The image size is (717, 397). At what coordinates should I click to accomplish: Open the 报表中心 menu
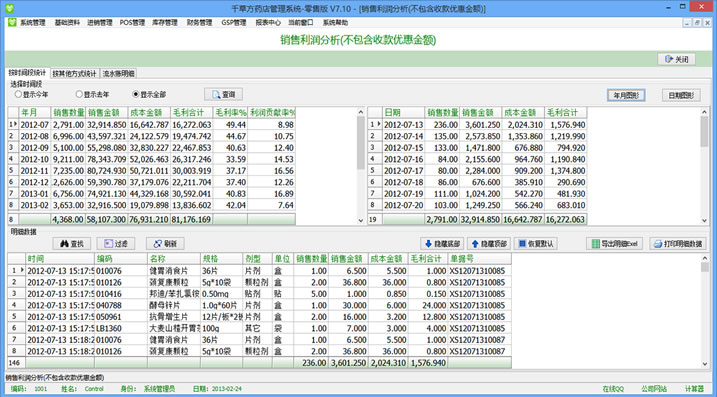point(268,22)
